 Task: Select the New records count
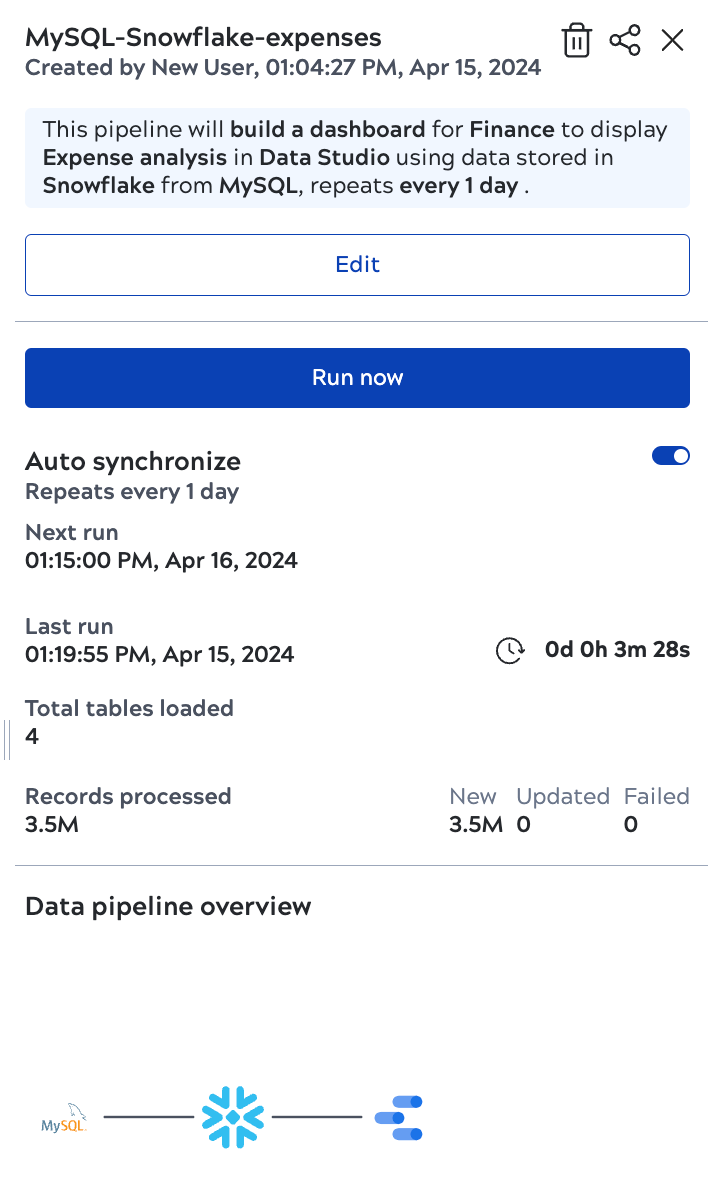(x=474, y=824)
